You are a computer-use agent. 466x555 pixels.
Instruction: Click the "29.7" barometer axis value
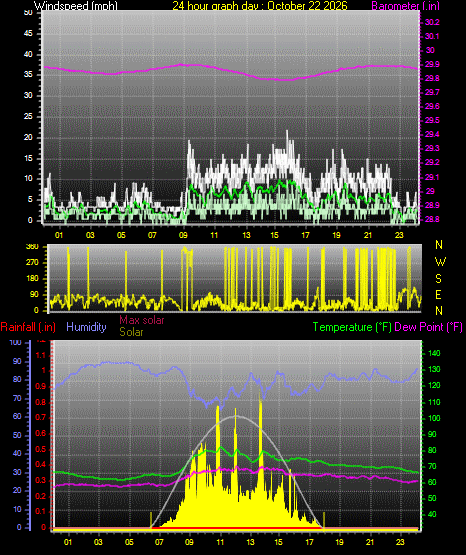pos(432,92)
